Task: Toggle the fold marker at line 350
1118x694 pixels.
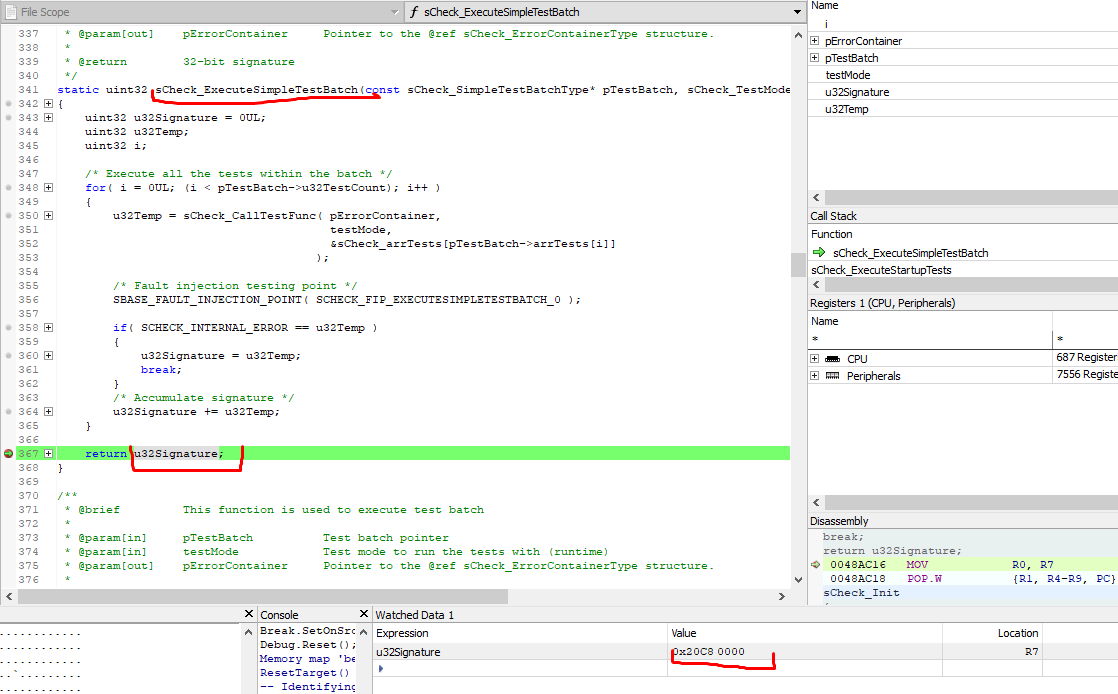Action: pos(48,215)
